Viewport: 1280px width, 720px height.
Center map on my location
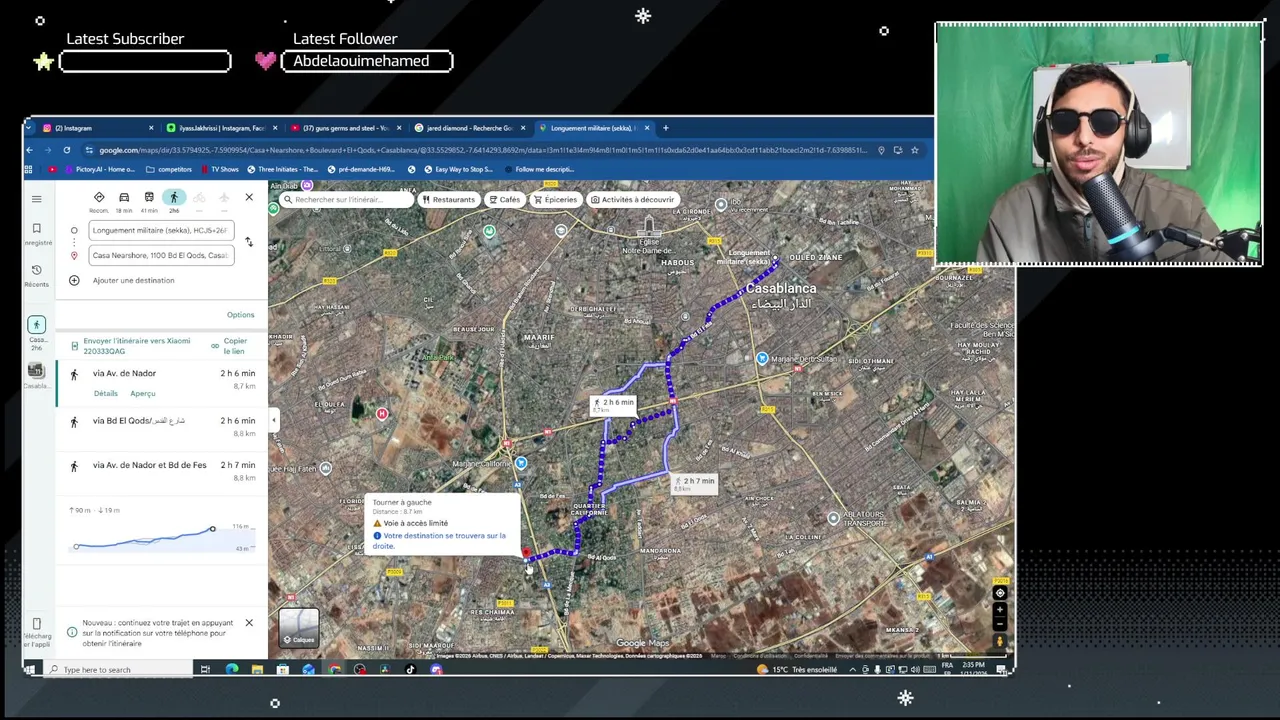[x=999, y=593]
